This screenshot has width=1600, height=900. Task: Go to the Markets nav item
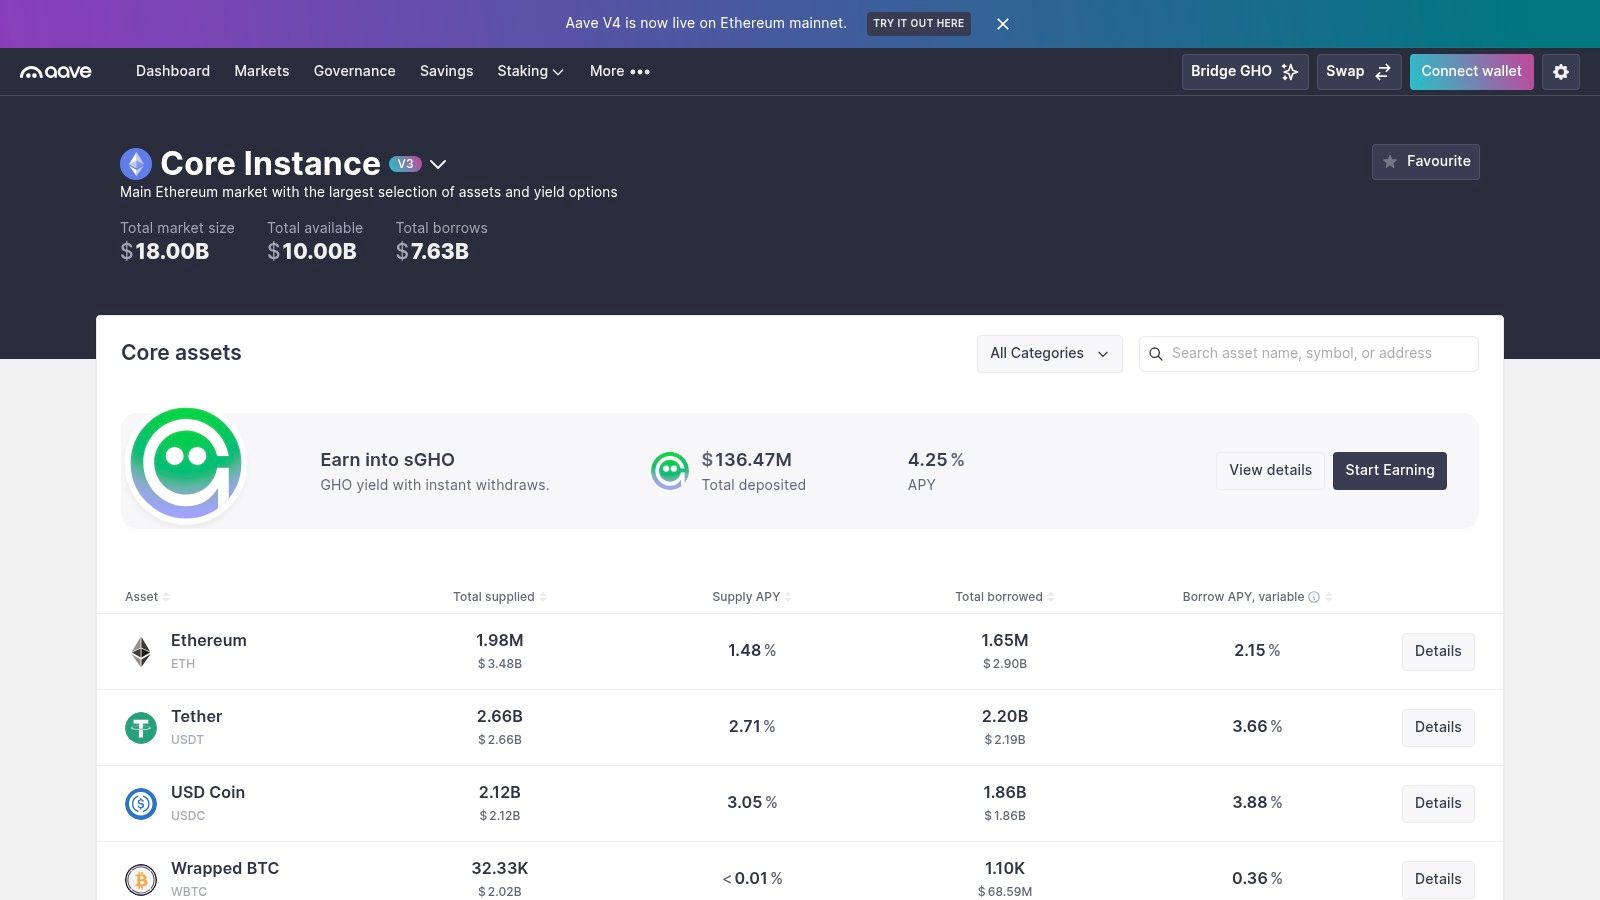262,71
